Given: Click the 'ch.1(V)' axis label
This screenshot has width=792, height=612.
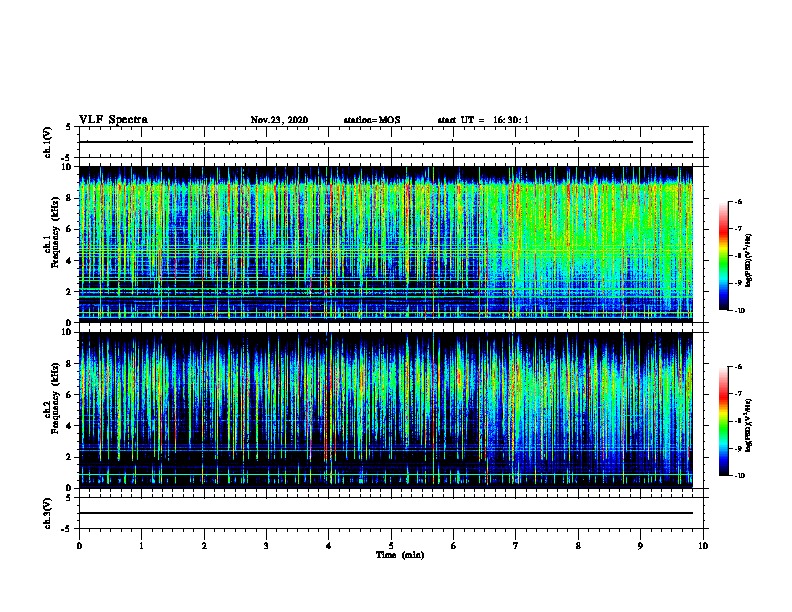Looking at the screenshot, I should click(x=48, y=142).
